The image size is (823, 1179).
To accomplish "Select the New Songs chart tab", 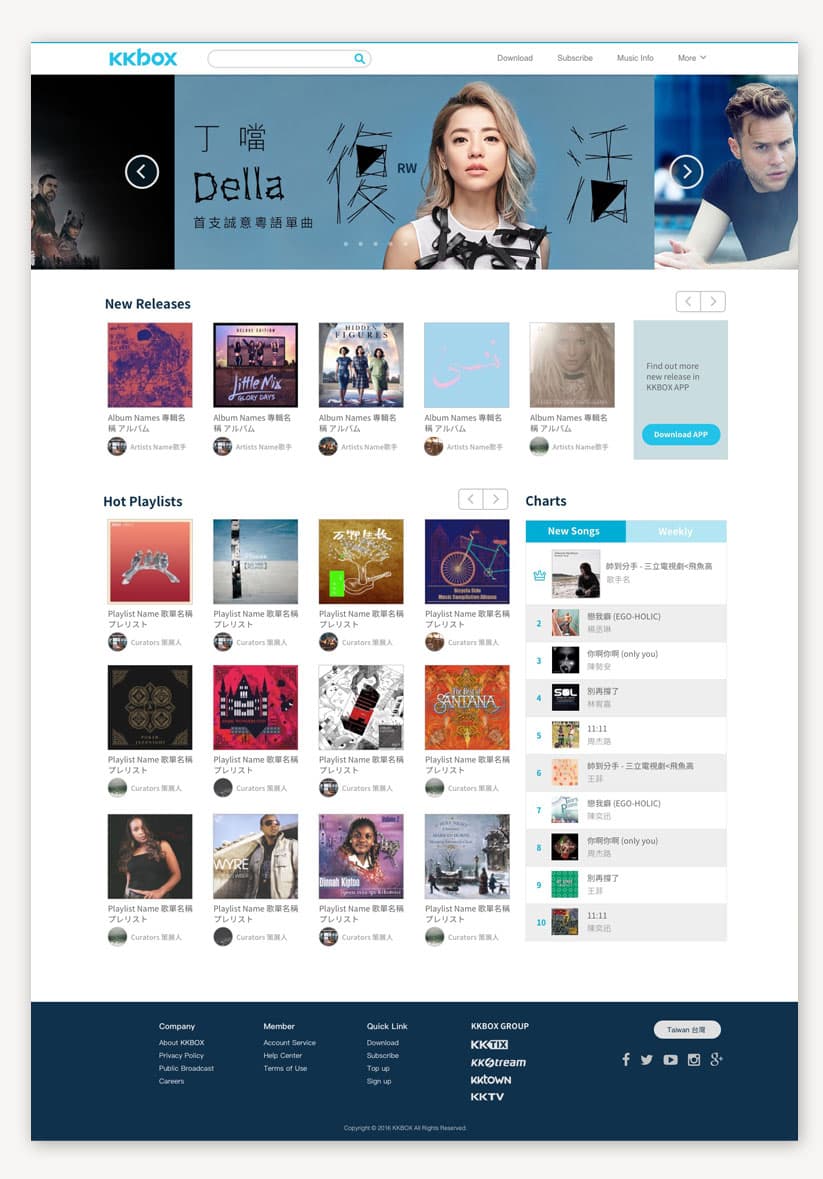I will [x=575, y=531].
